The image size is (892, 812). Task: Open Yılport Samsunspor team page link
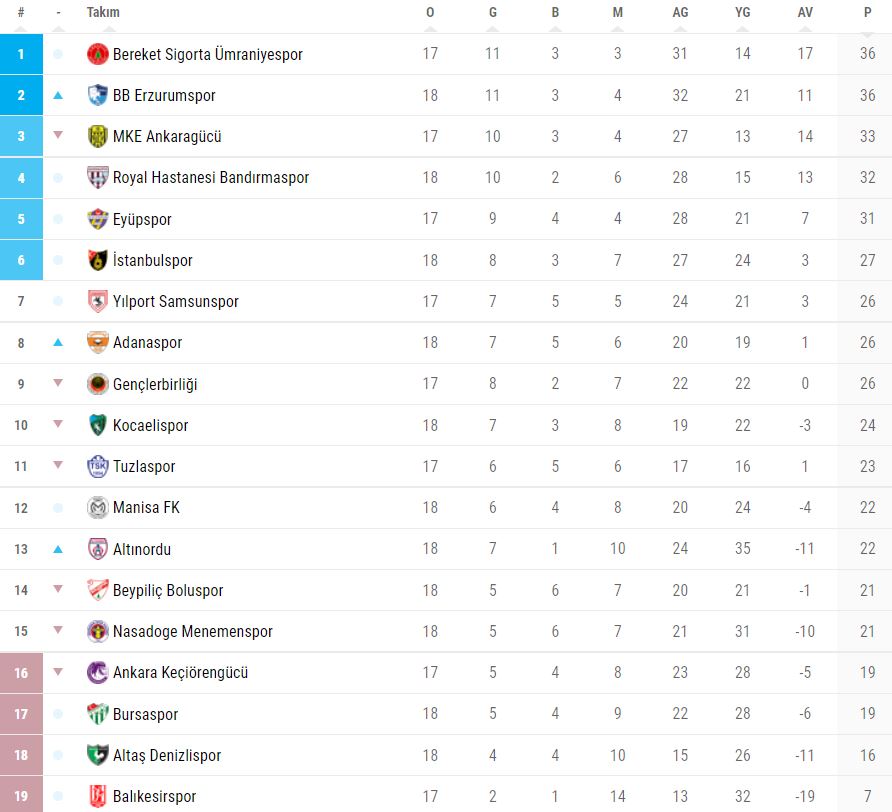pyautogui.click(x=175, y=301)
